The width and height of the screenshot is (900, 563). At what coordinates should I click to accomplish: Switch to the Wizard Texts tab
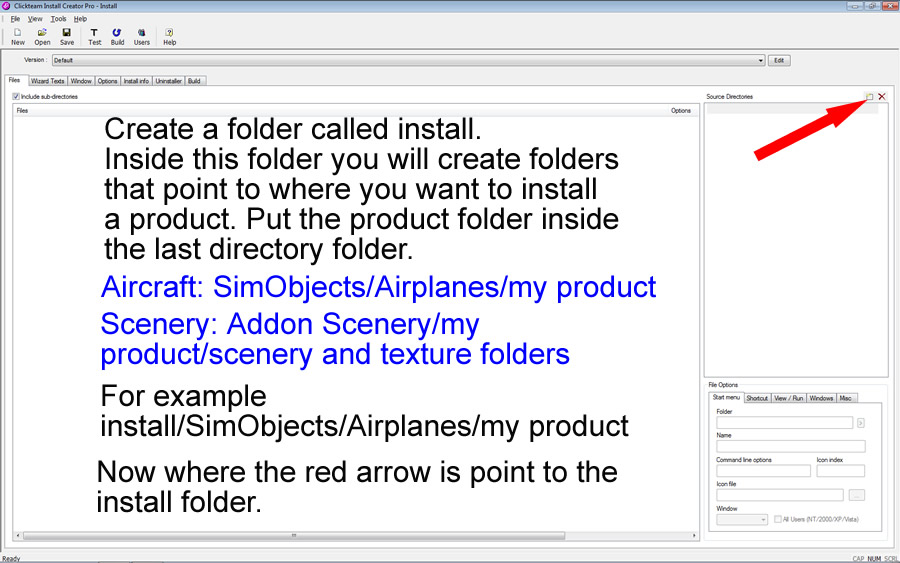[x=47, y=81]
